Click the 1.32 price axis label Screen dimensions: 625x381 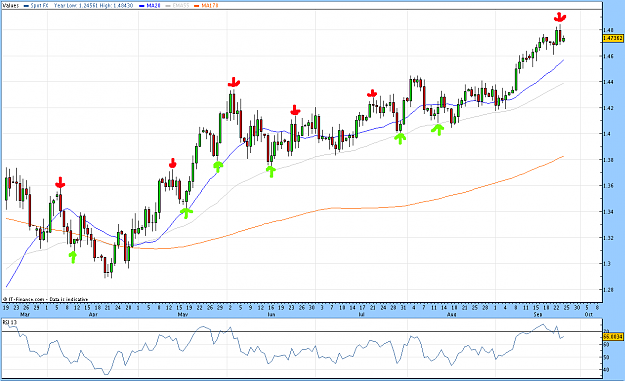[608, 238]
